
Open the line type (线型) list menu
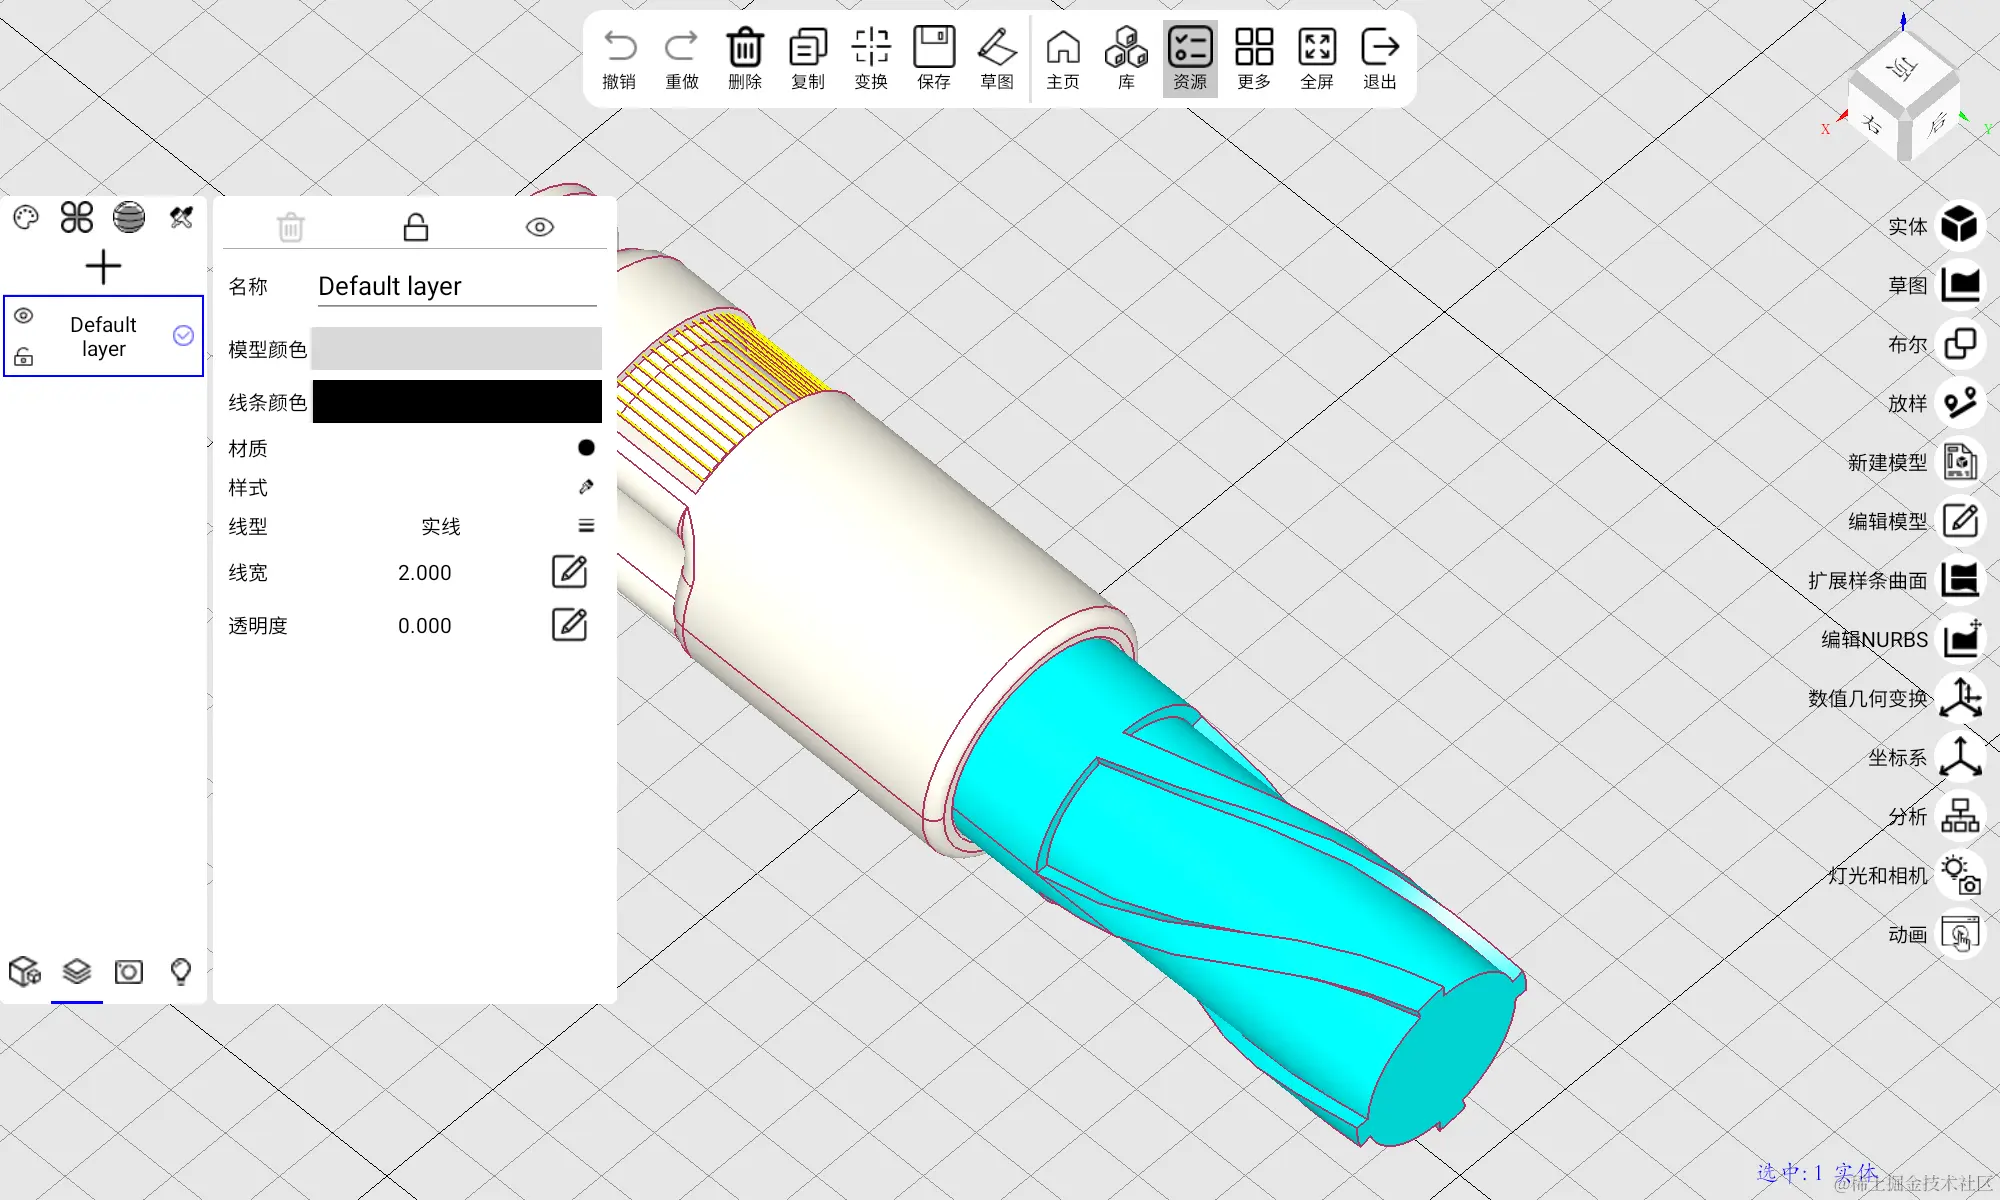point(586,526)
